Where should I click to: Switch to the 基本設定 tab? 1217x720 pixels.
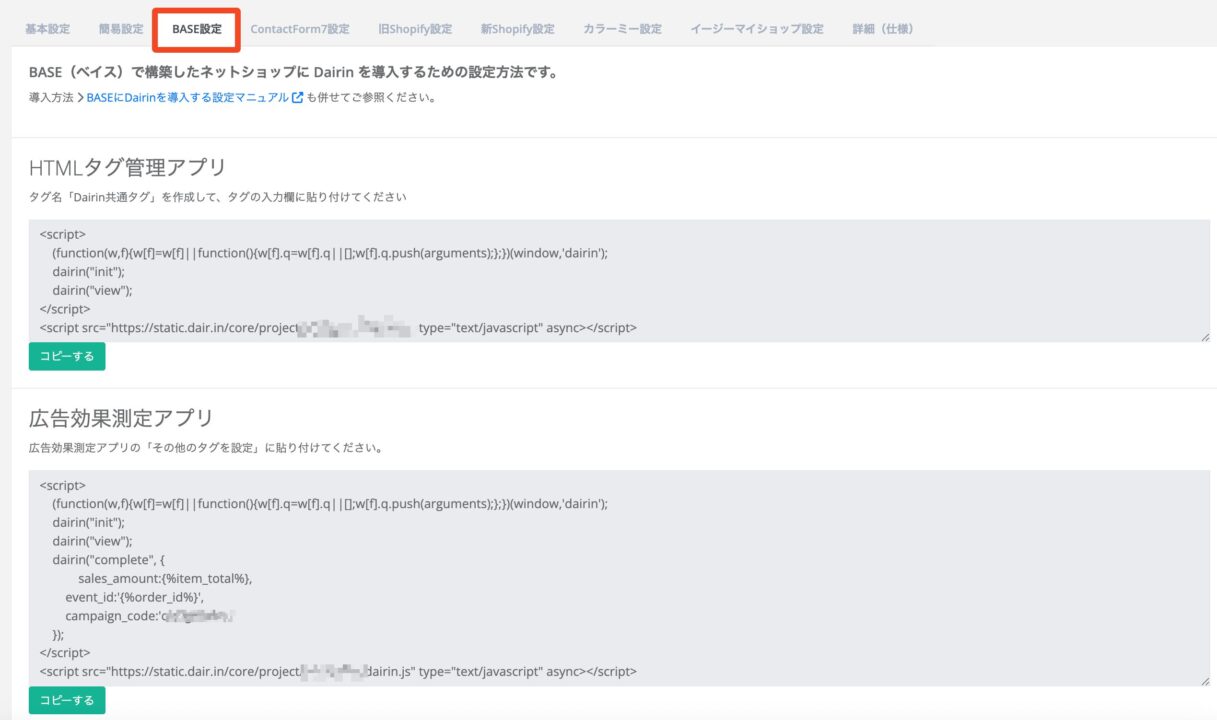click(x=47, y=29)
